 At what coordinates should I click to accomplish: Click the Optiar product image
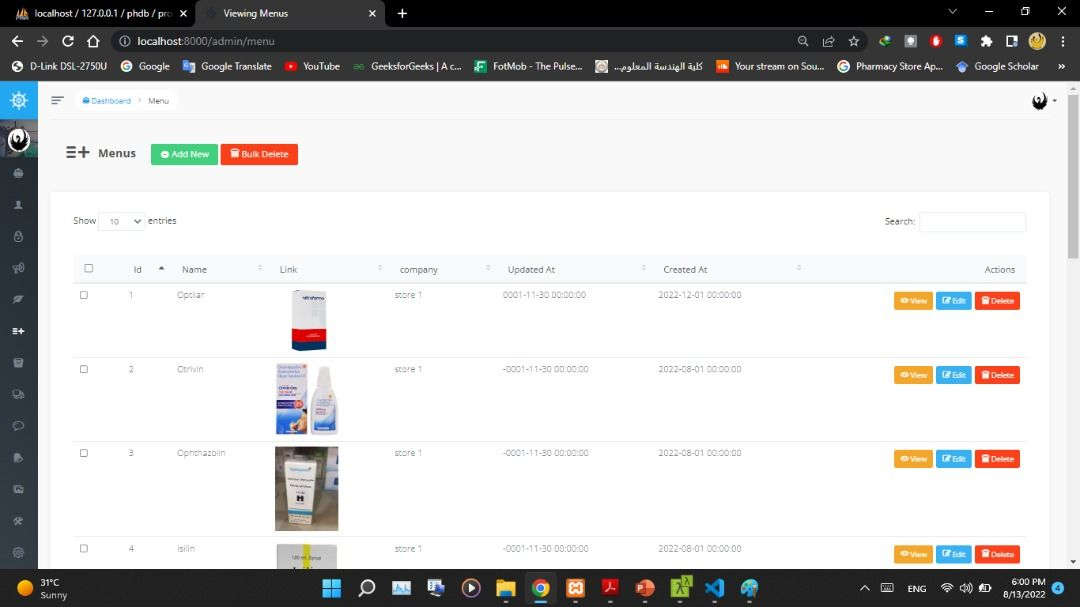point(309,320)
